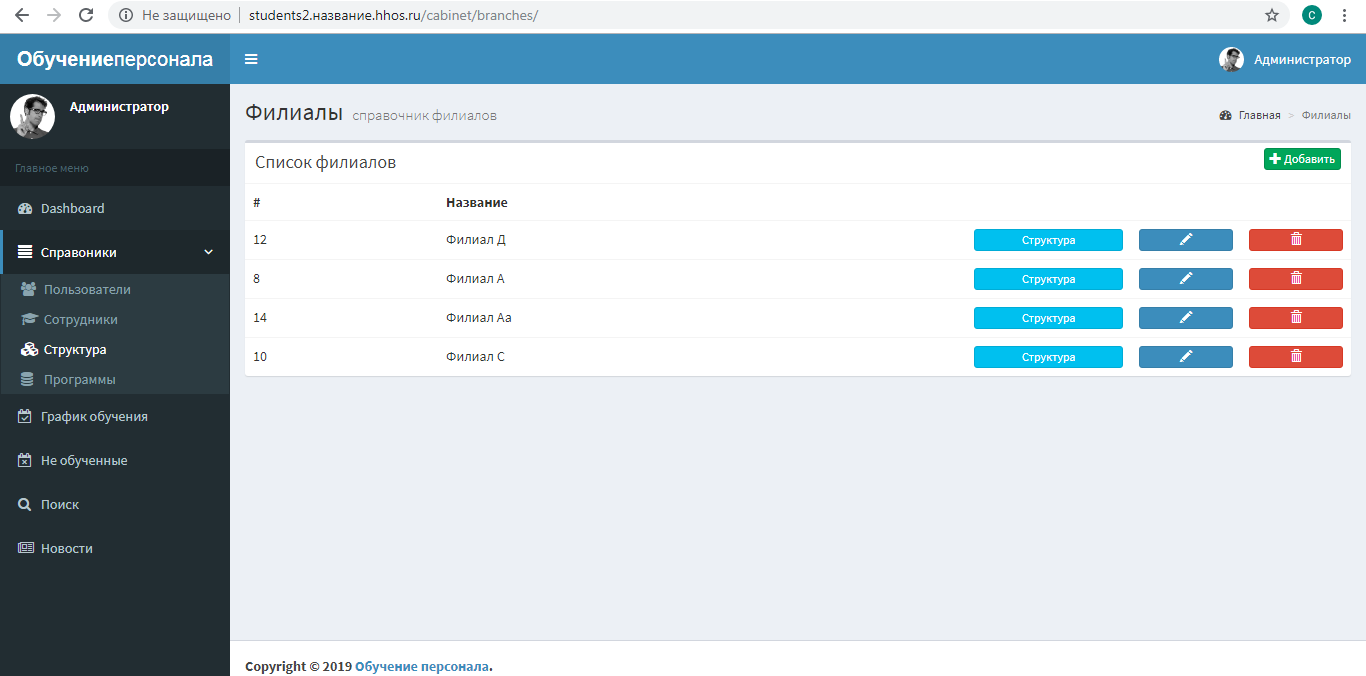Open the Поиск page
The height and width of the screenshot is (676, 1366).
coord(115,505)
